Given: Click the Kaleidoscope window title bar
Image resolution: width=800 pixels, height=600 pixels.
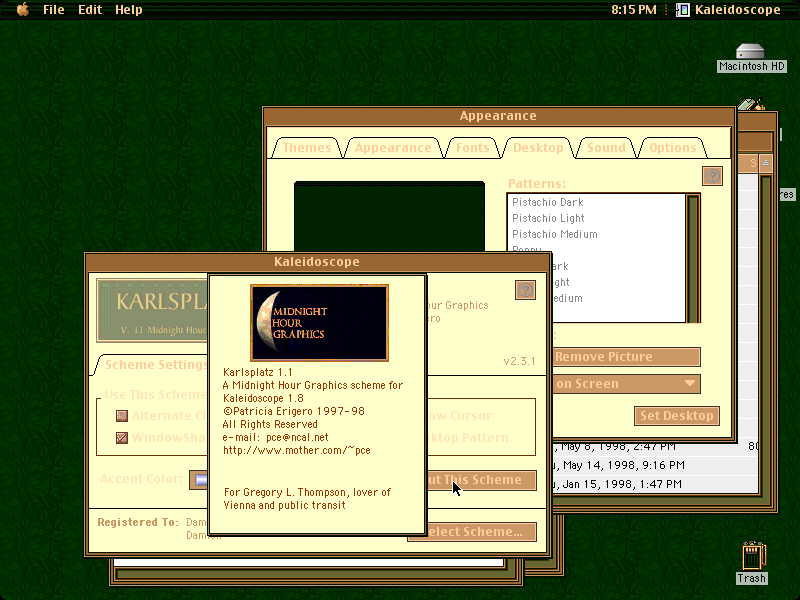Looking at the screenshot, I should pos(316,262).
